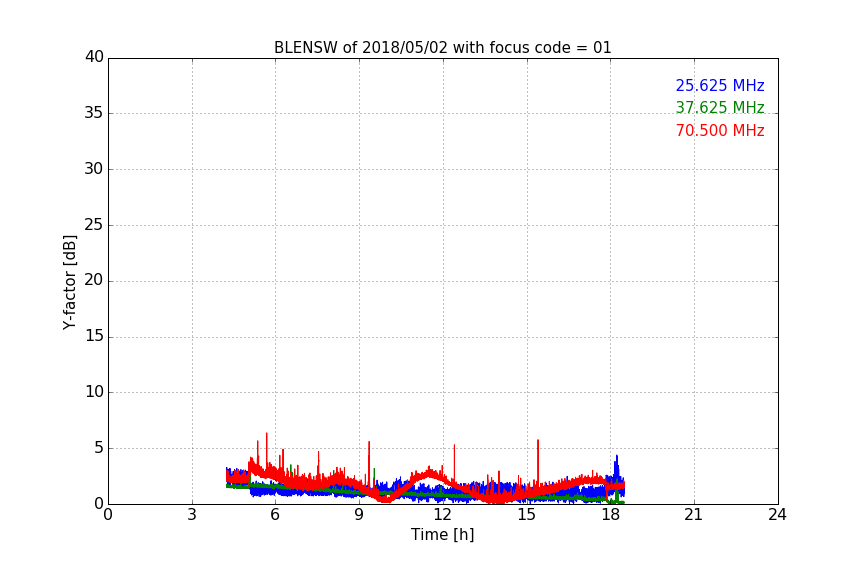Screen dimensions: 864x576
Task: Click the plot title 'BLENSW of 2018/05/02 with focus code = 01'
Action: click(442, 48)
